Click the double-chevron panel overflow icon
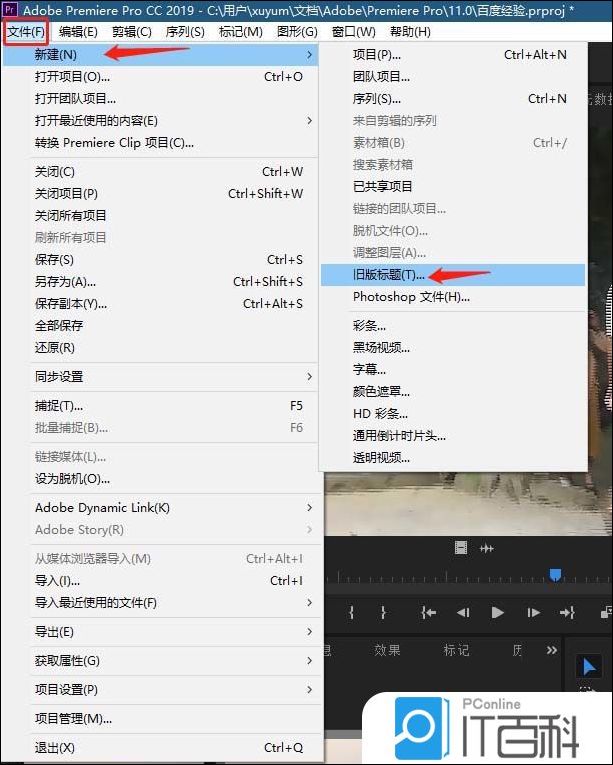The image size is (613, 765). coord(552,650)
